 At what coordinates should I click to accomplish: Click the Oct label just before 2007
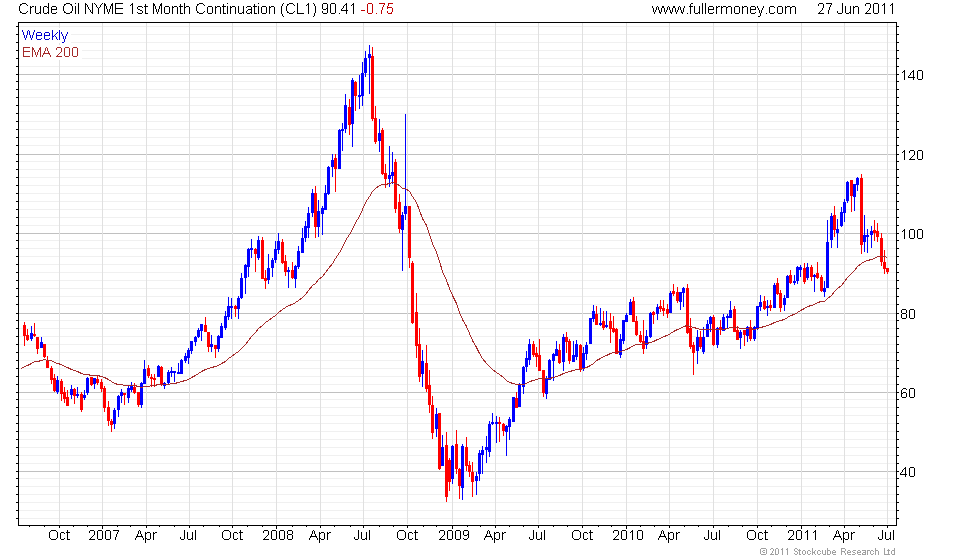click(59, 536)
